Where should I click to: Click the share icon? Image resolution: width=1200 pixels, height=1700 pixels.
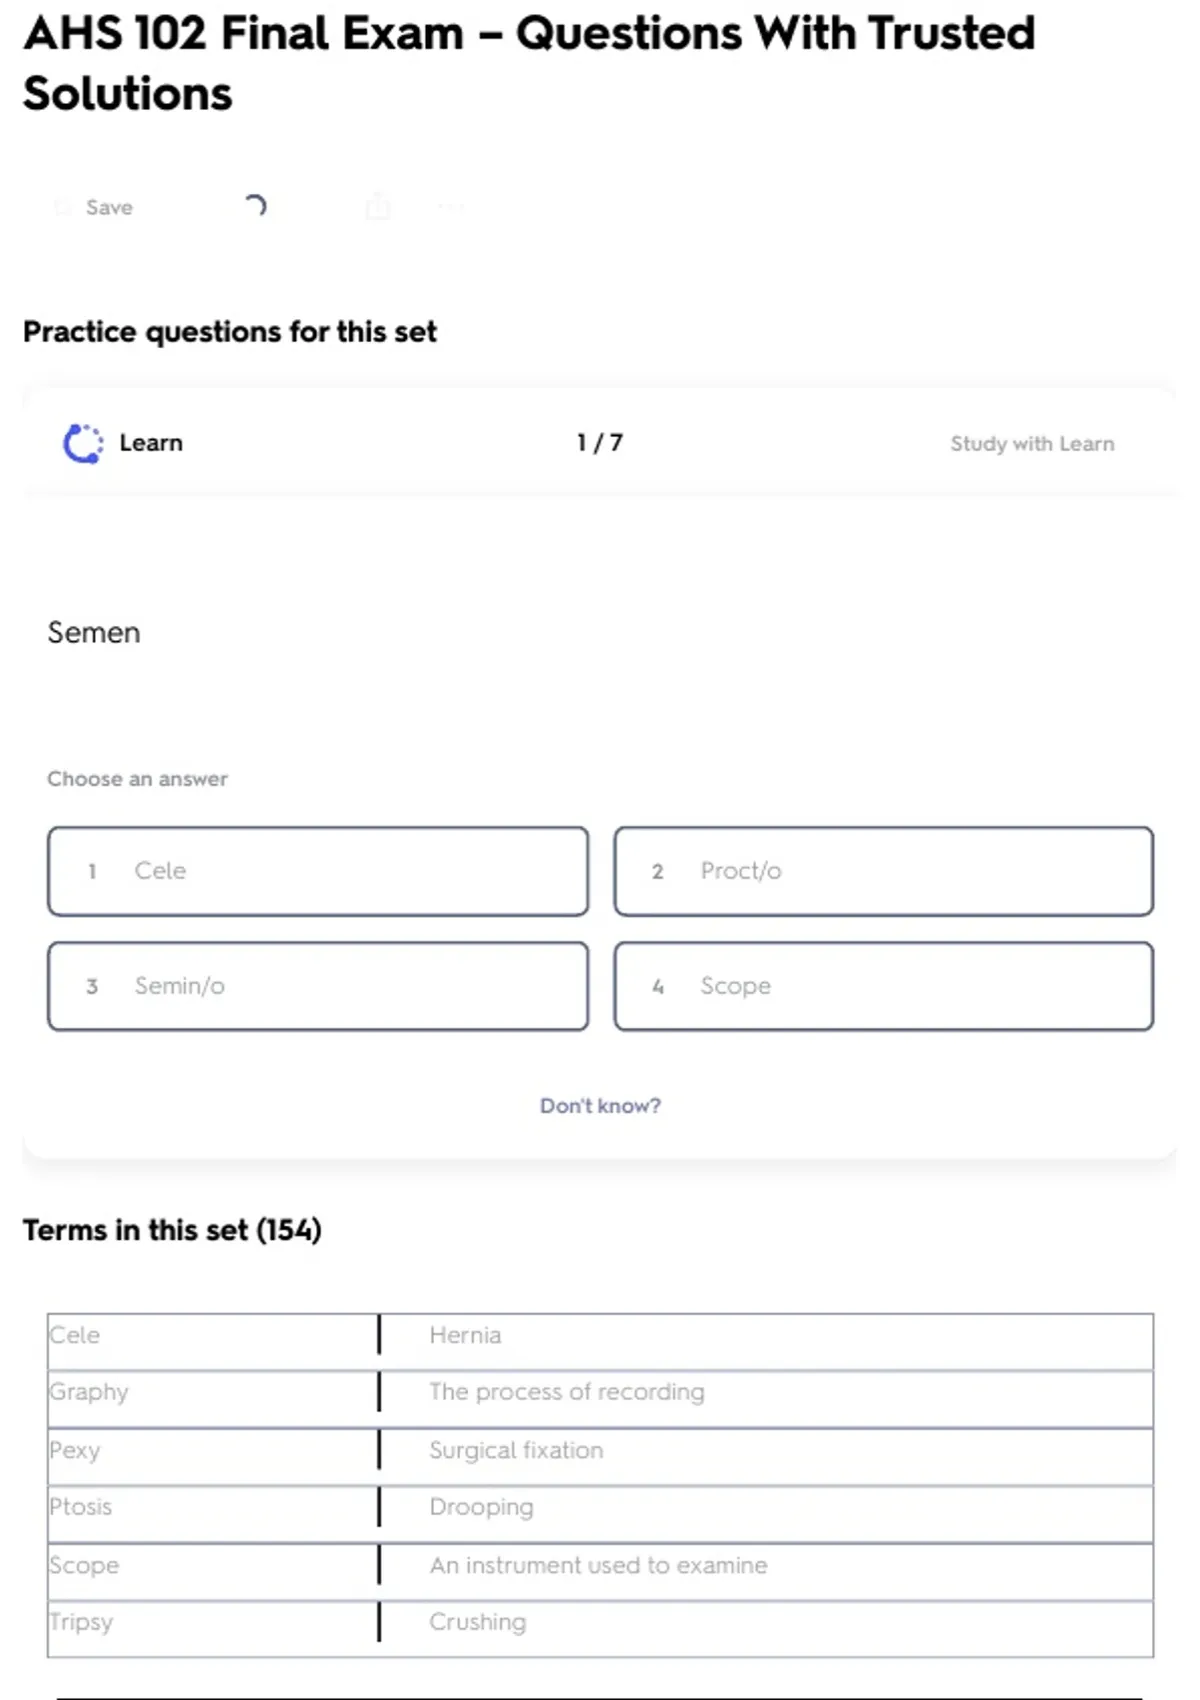[x=378, y=206]
